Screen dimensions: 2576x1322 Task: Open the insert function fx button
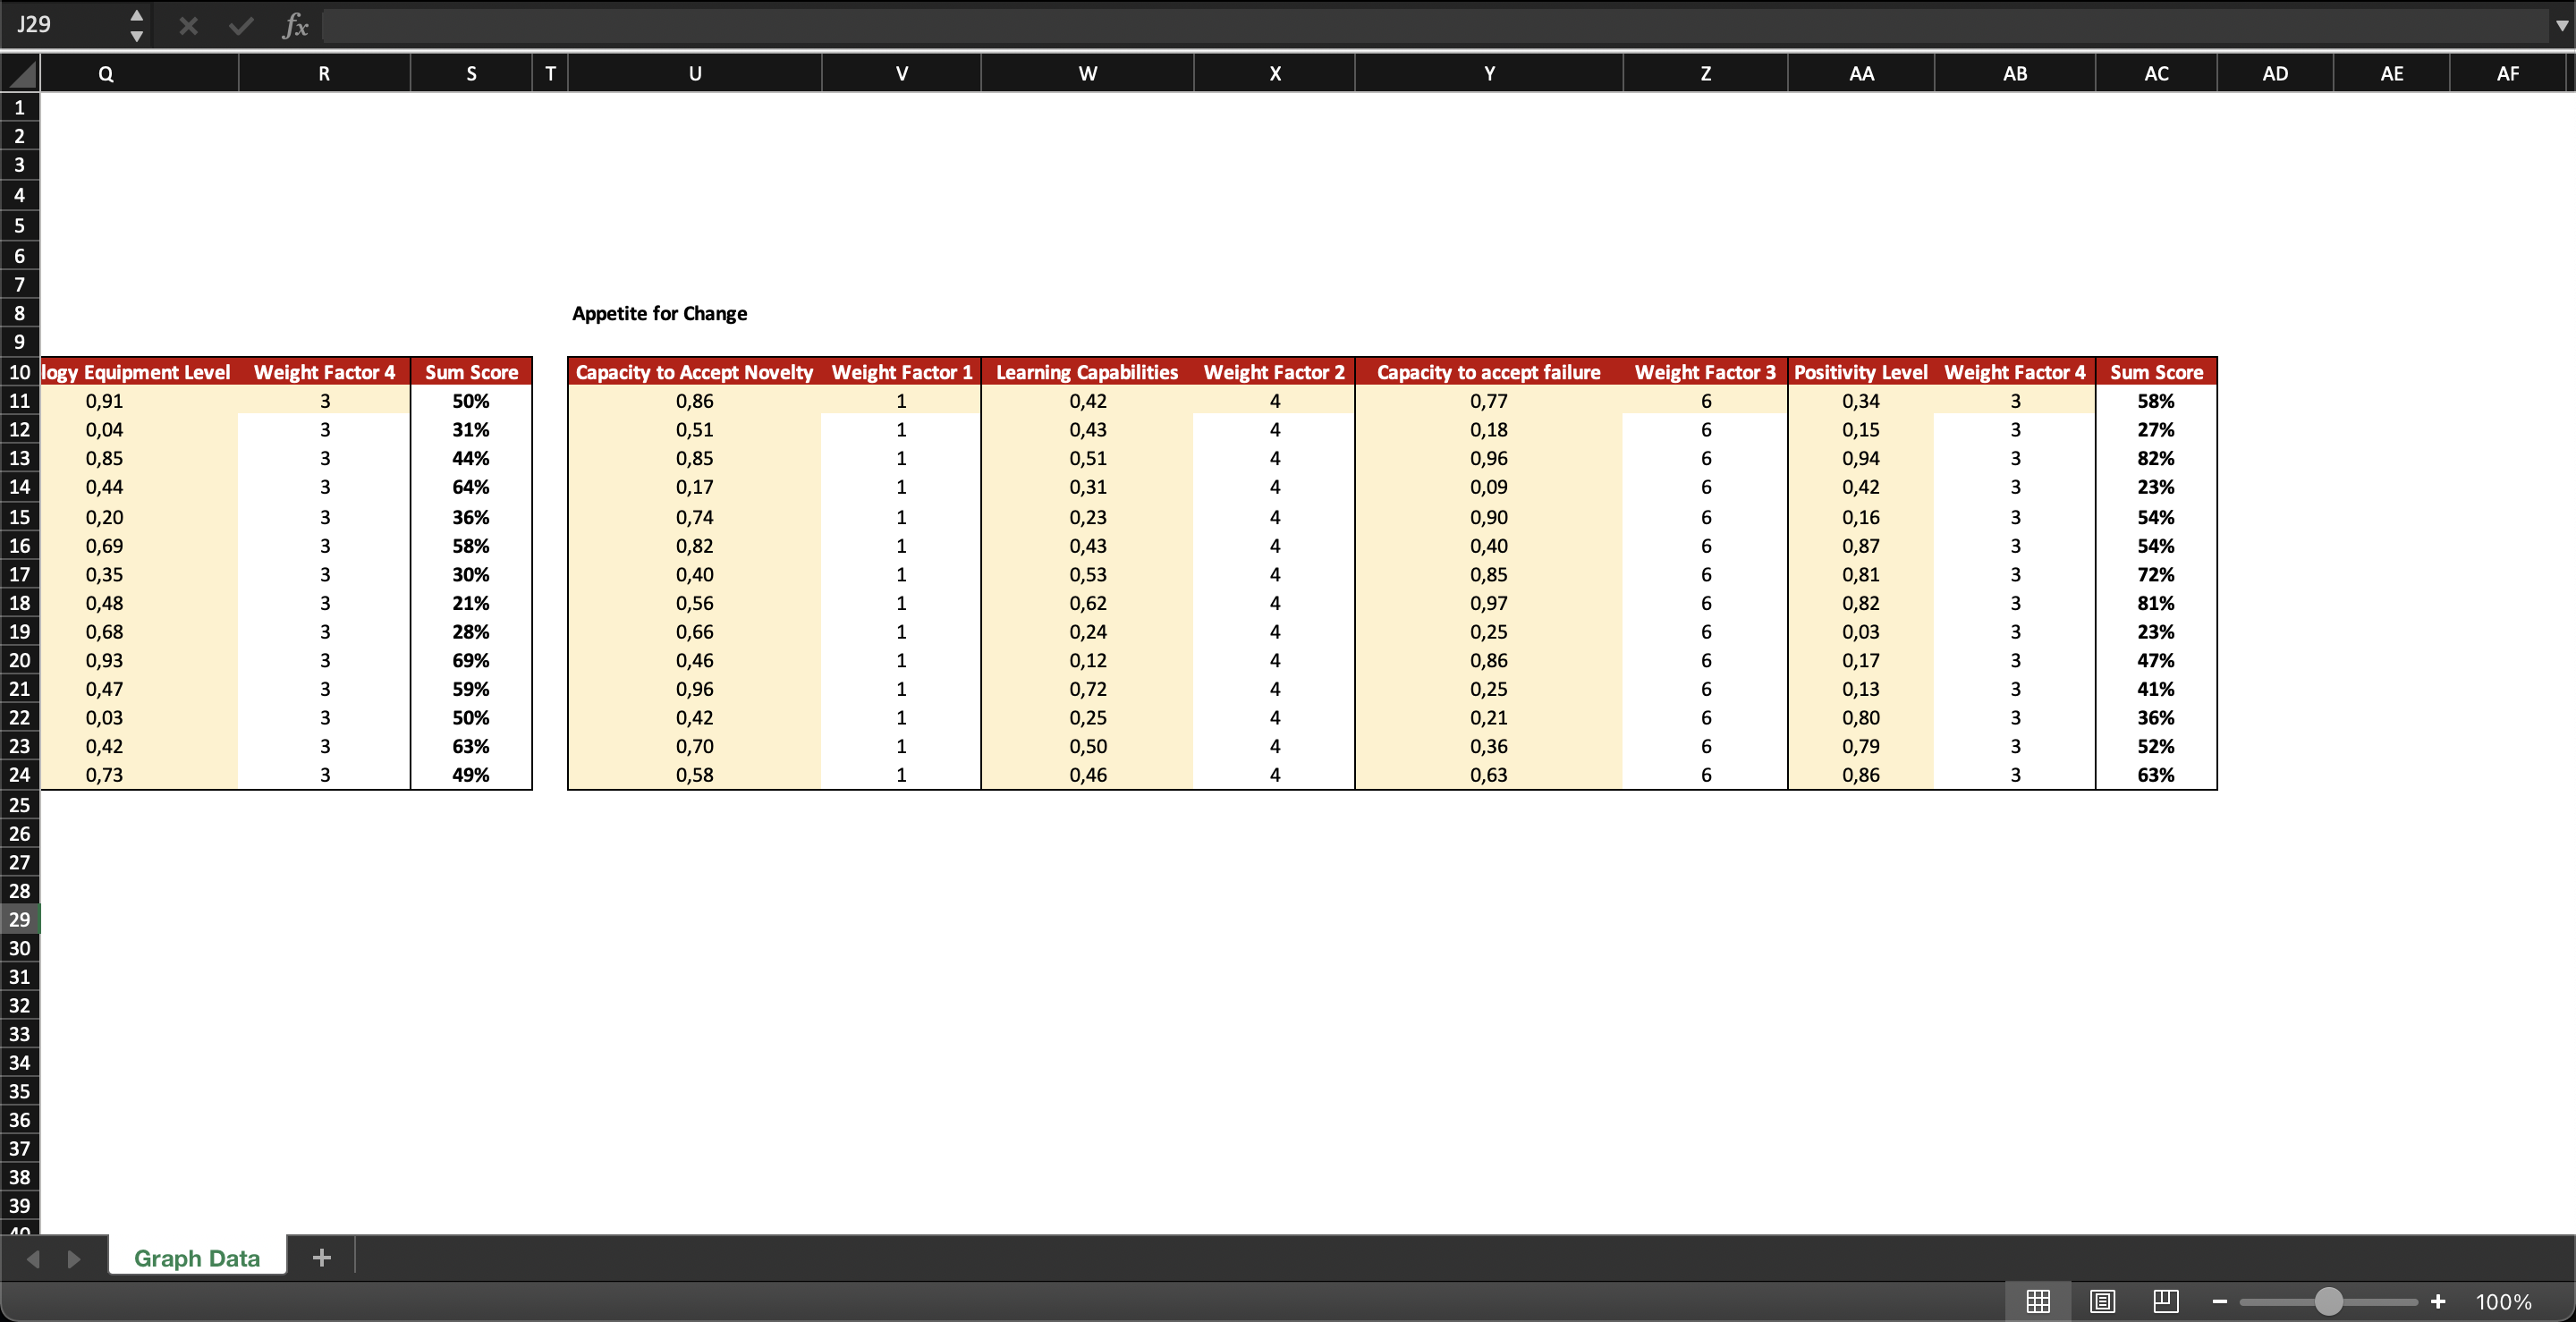(295, 26)
